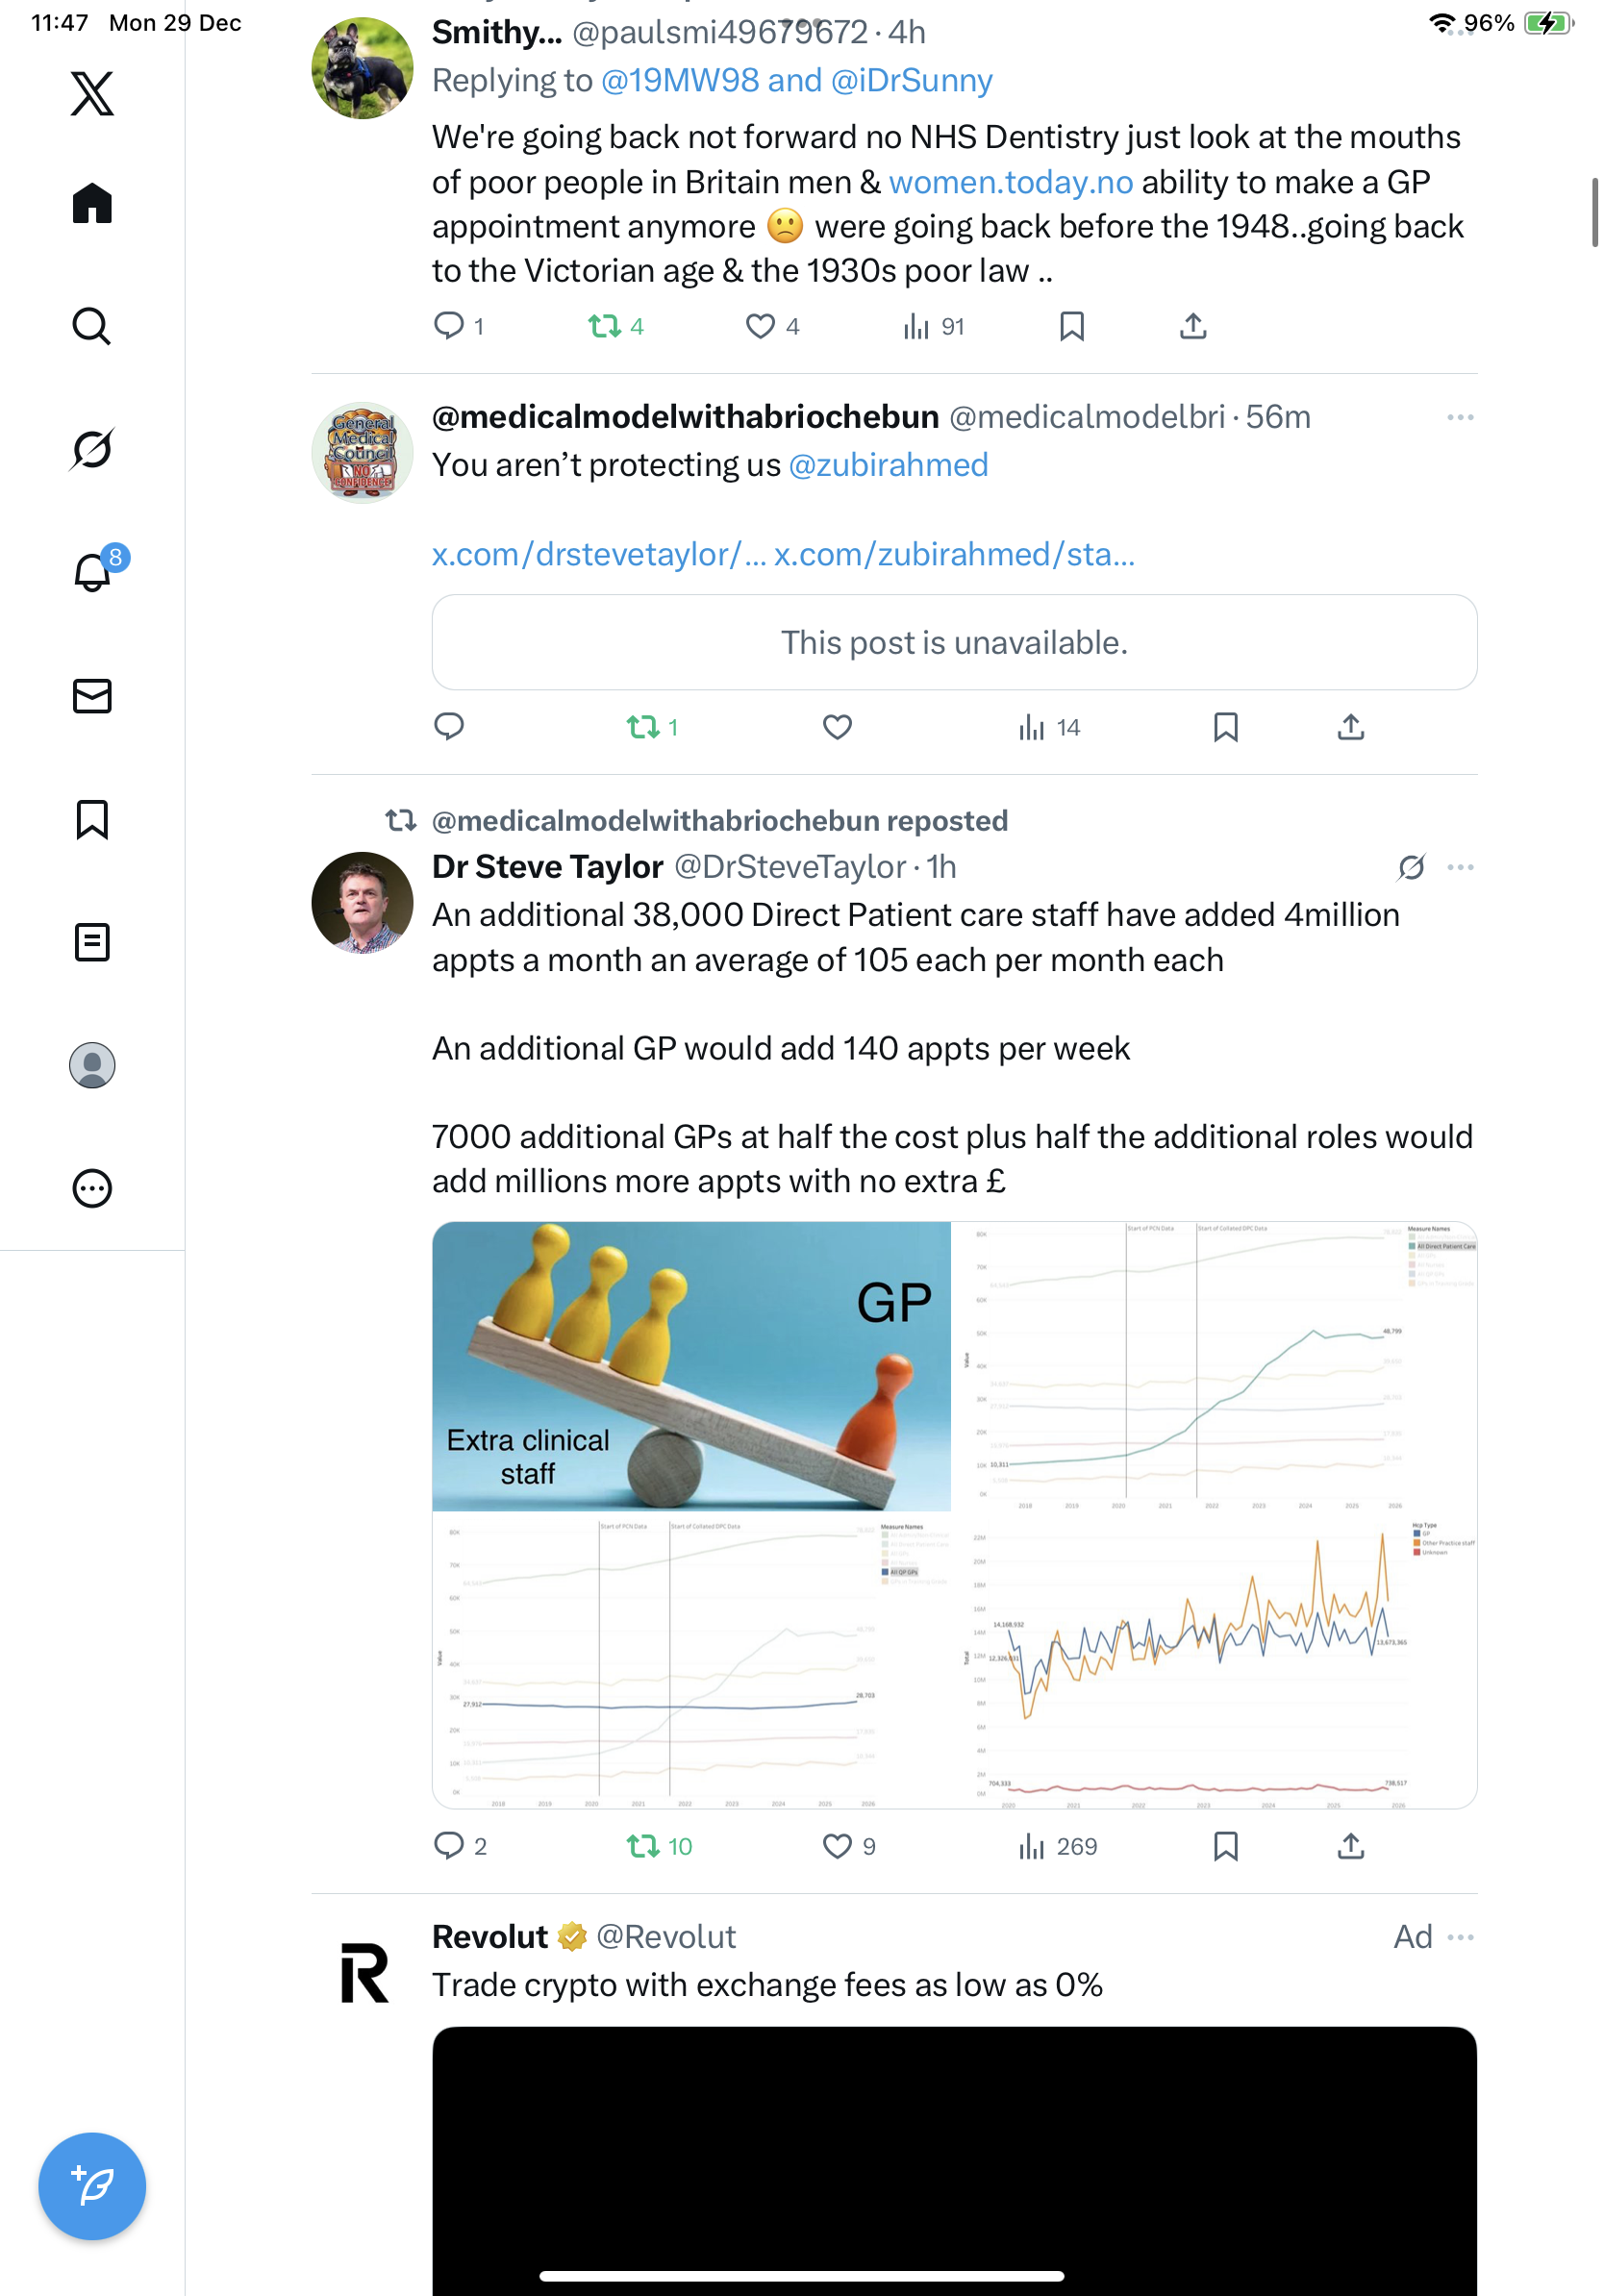Go to Home in the sidebar

(92, 203)
